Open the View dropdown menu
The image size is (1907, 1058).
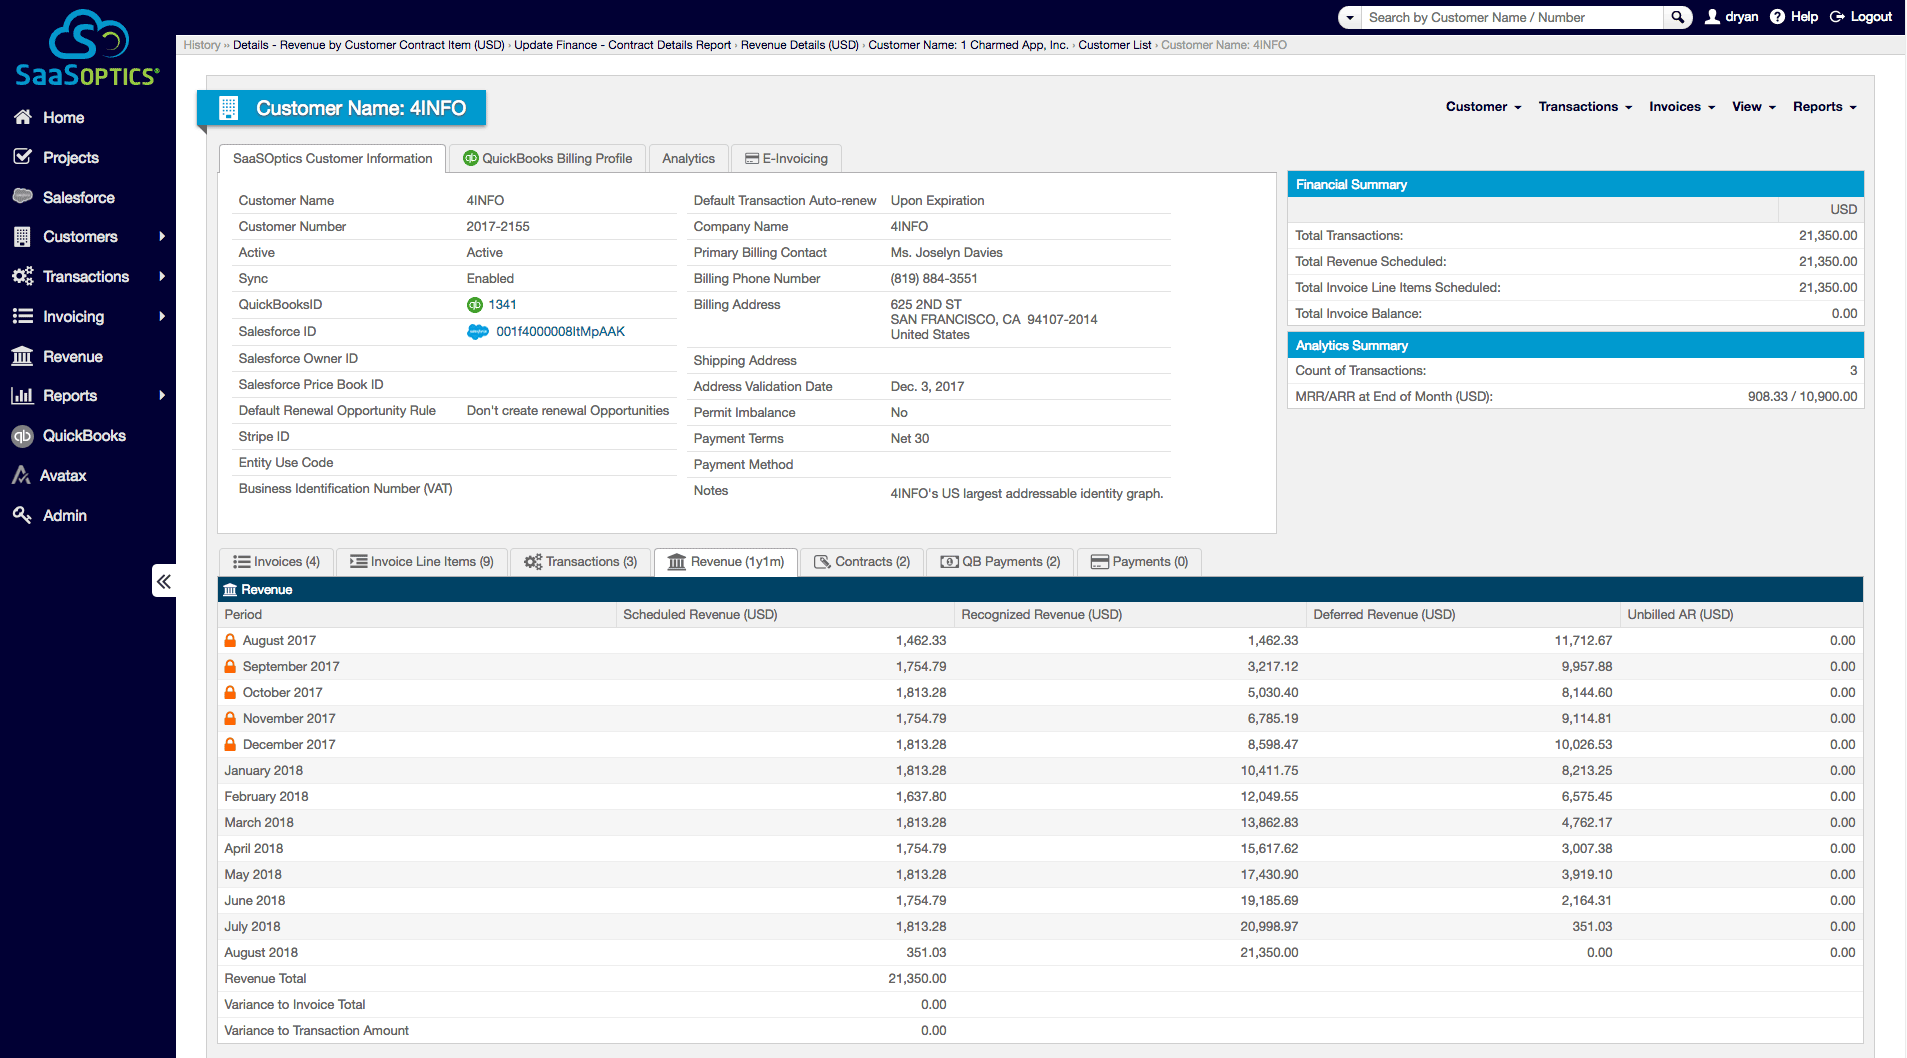coord(1754,107)
